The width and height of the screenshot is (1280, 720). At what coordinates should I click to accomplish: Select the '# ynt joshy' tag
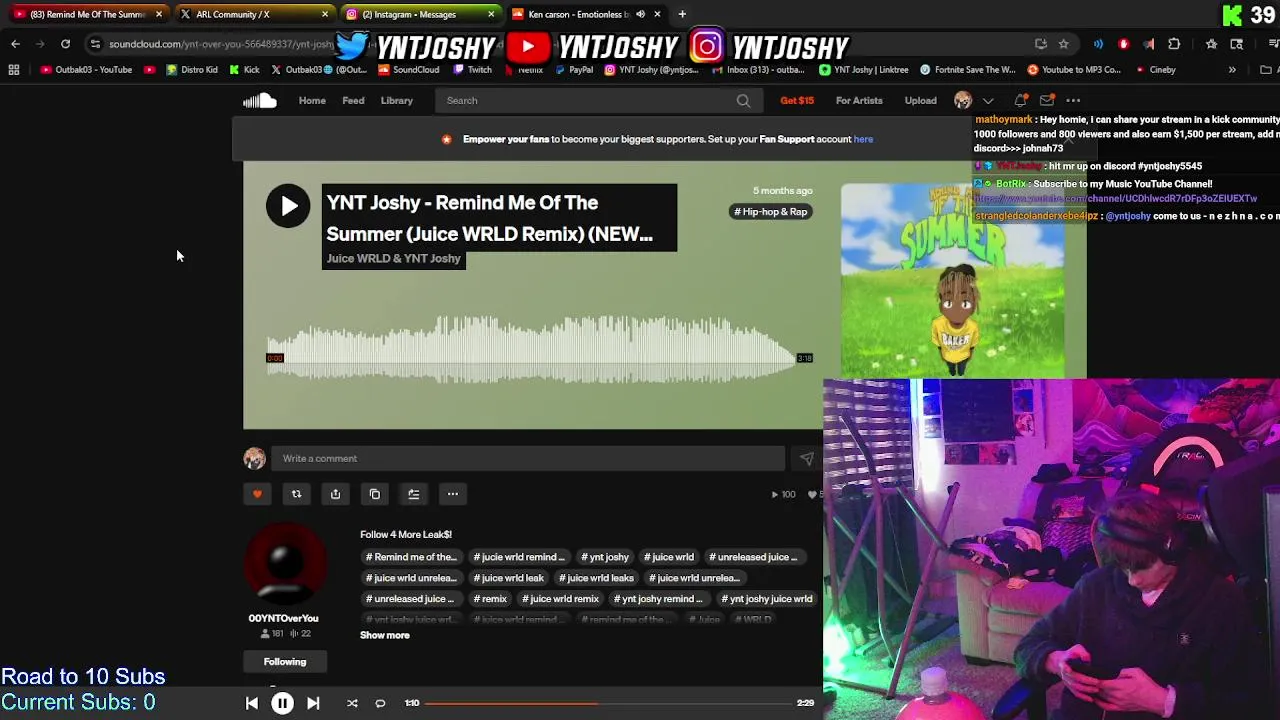(605, 557)
